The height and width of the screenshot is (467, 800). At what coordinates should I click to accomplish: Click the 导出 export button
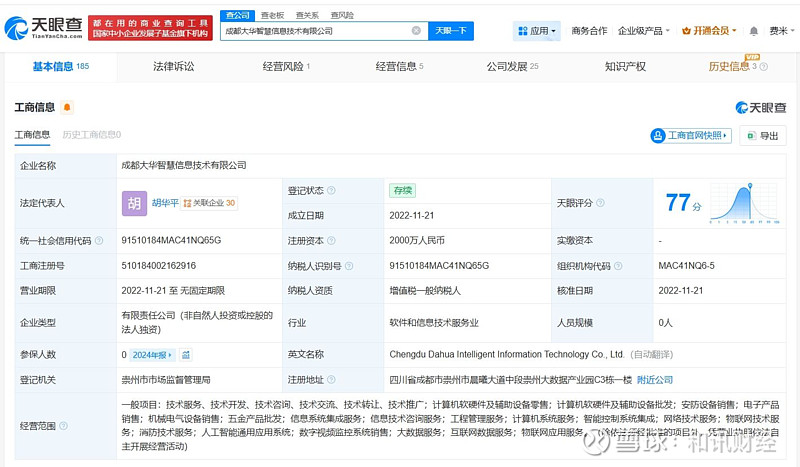tap(763, 136)
